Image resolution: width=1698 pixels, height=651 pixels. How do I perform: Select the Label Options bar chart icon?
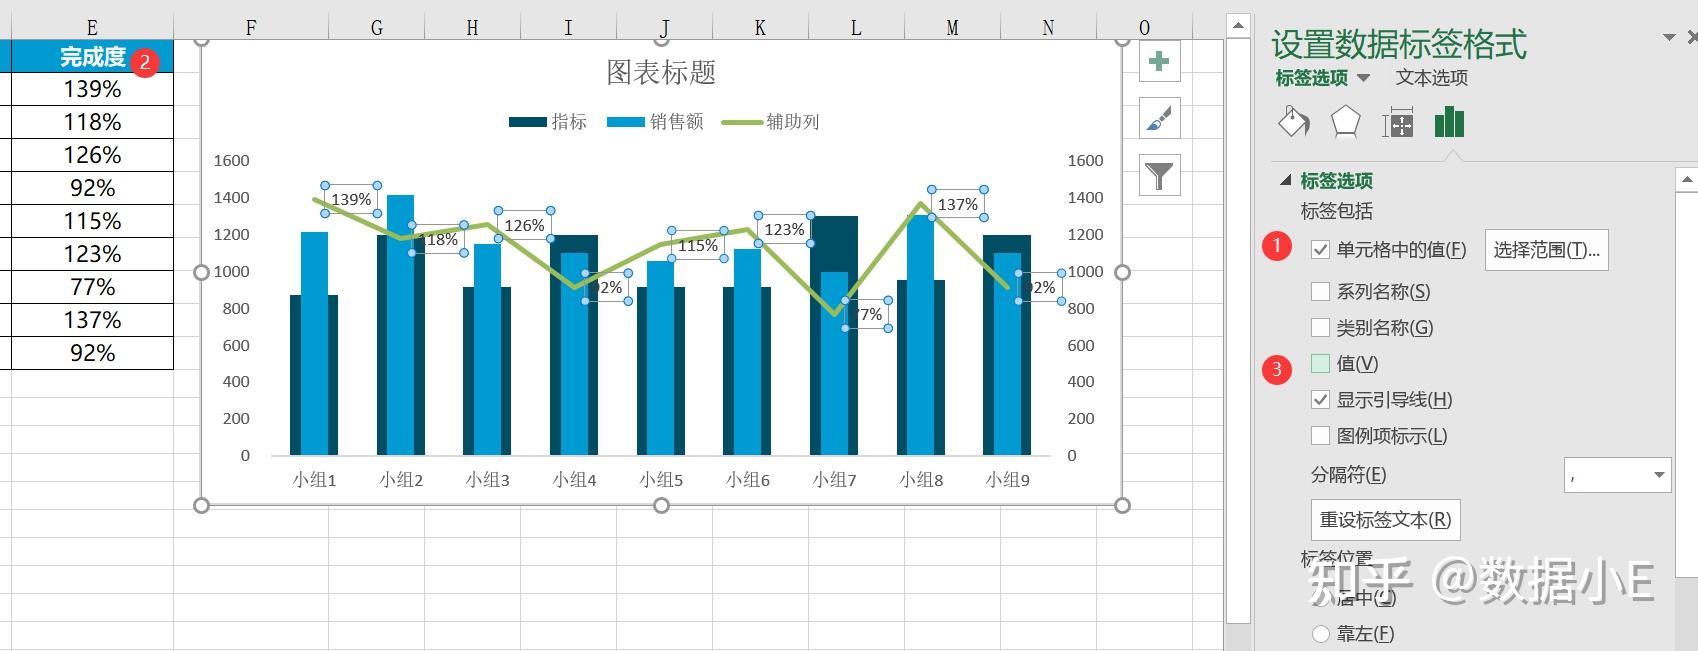pyautogui.click(x=1449, y=123)
